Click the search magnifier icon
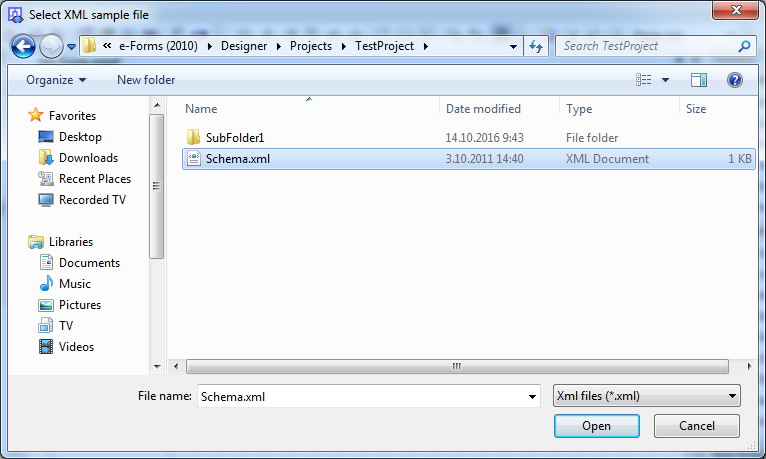The width and height of the screenshot is (766, 459). point(744,46)
